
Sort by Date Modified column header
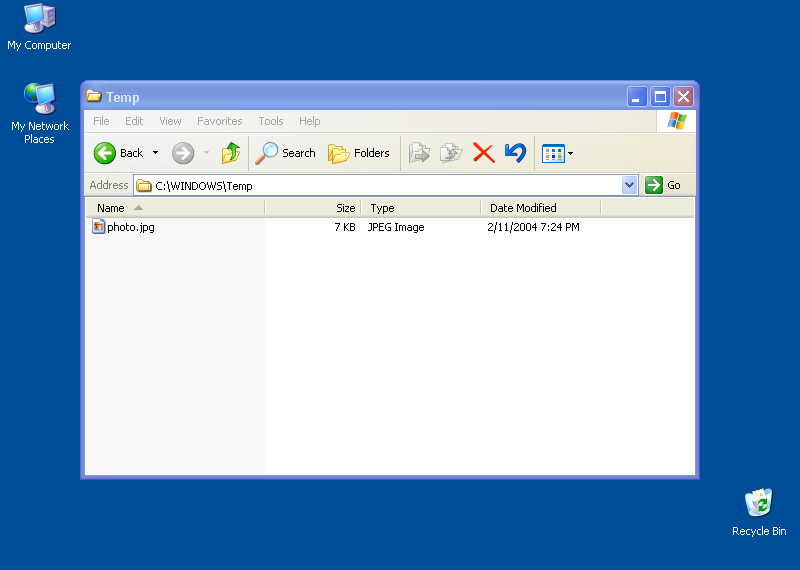coord(541,208)
